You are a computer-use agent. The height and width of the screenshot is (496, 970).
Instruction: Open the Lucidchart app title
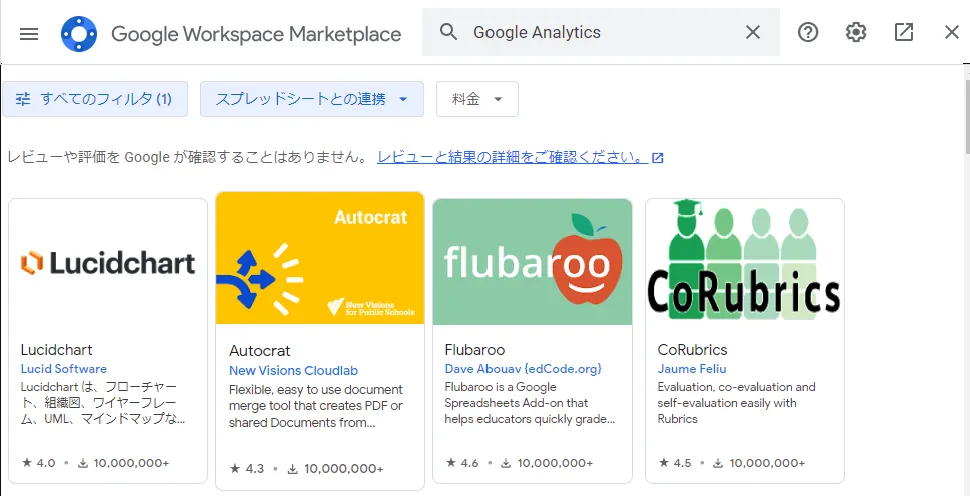(x=56, y=350)
